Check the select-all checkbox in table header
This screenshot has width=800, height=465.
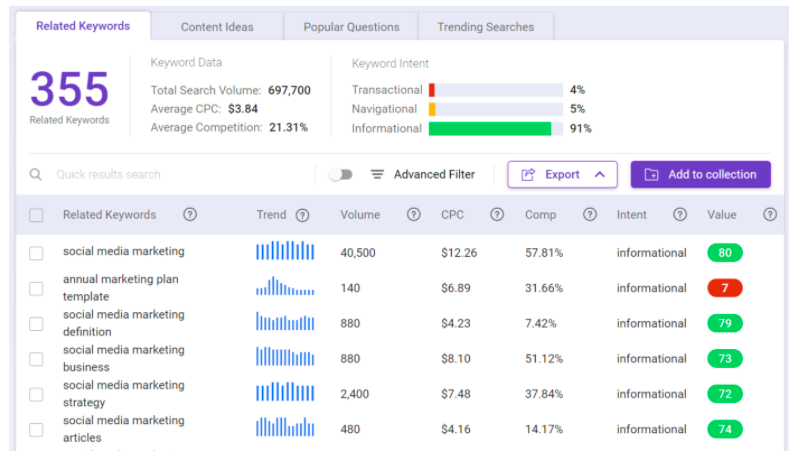(x=36, y=215)
